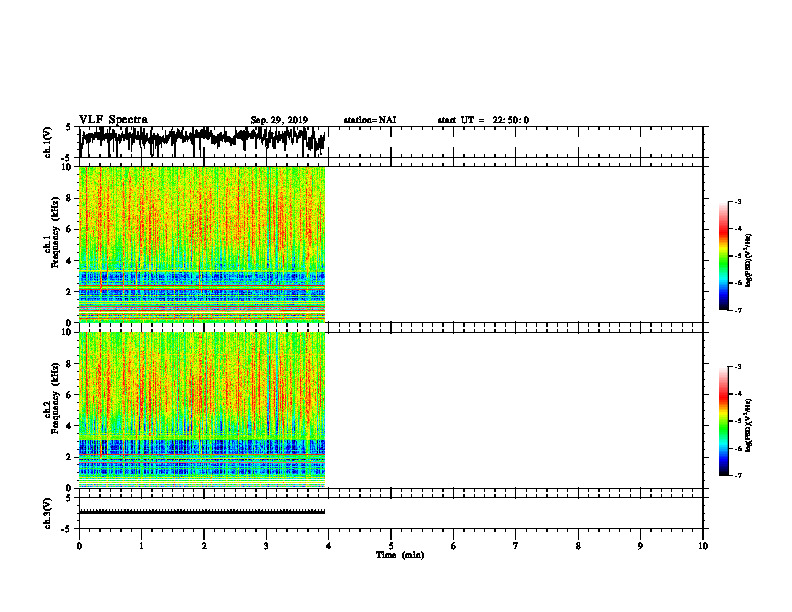Click the "start UT = 22:50:0" text
This screenshot has height=612, width=792.
[x=483, y=120]
